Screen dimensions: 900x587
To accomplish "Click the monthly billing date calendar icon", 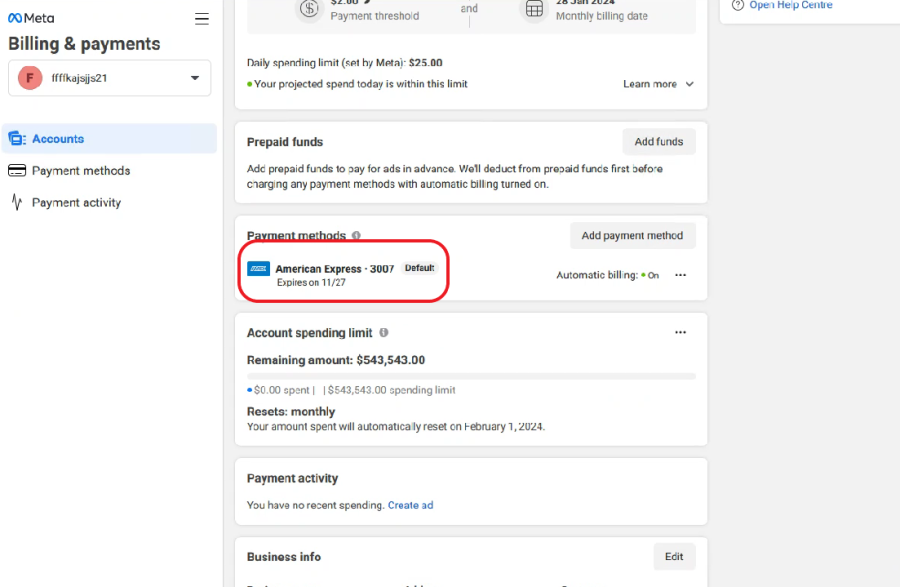I will click(x=535, y=9).
